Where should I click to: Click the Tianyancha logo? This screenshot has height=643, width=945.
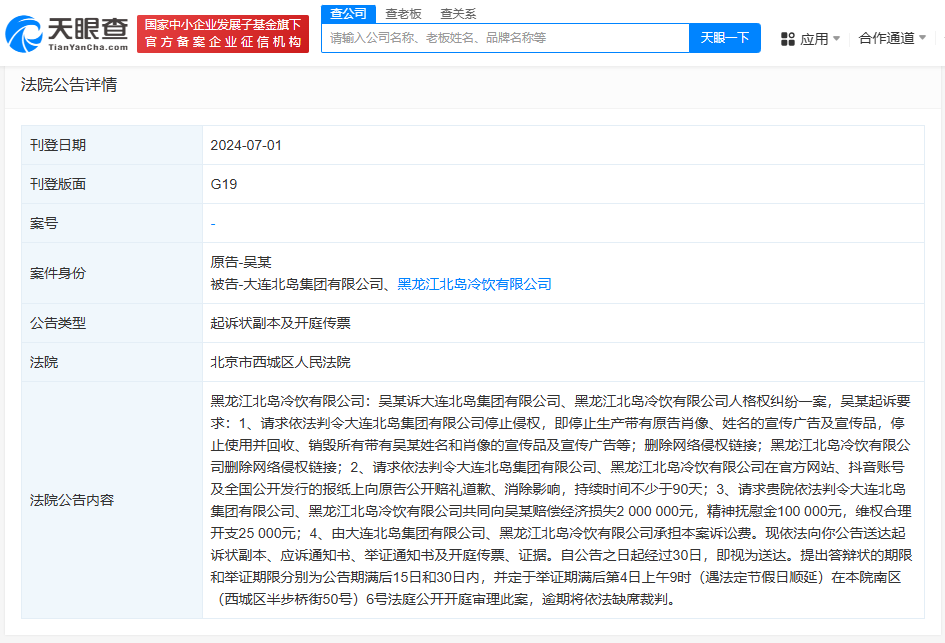pyautogui.click(x=66, y=34)
